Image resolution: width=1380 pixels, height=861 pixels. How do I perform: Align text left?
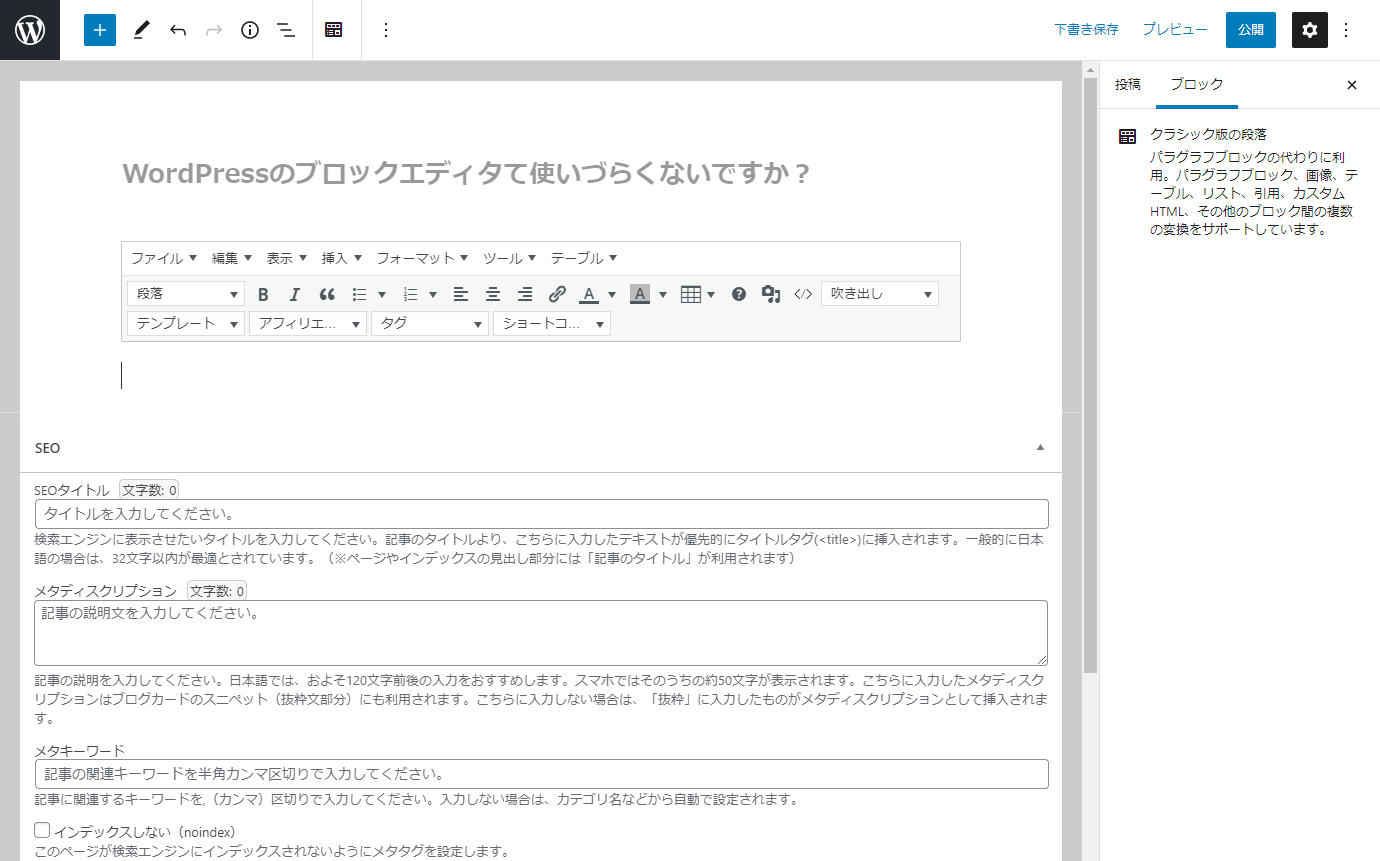460,294
